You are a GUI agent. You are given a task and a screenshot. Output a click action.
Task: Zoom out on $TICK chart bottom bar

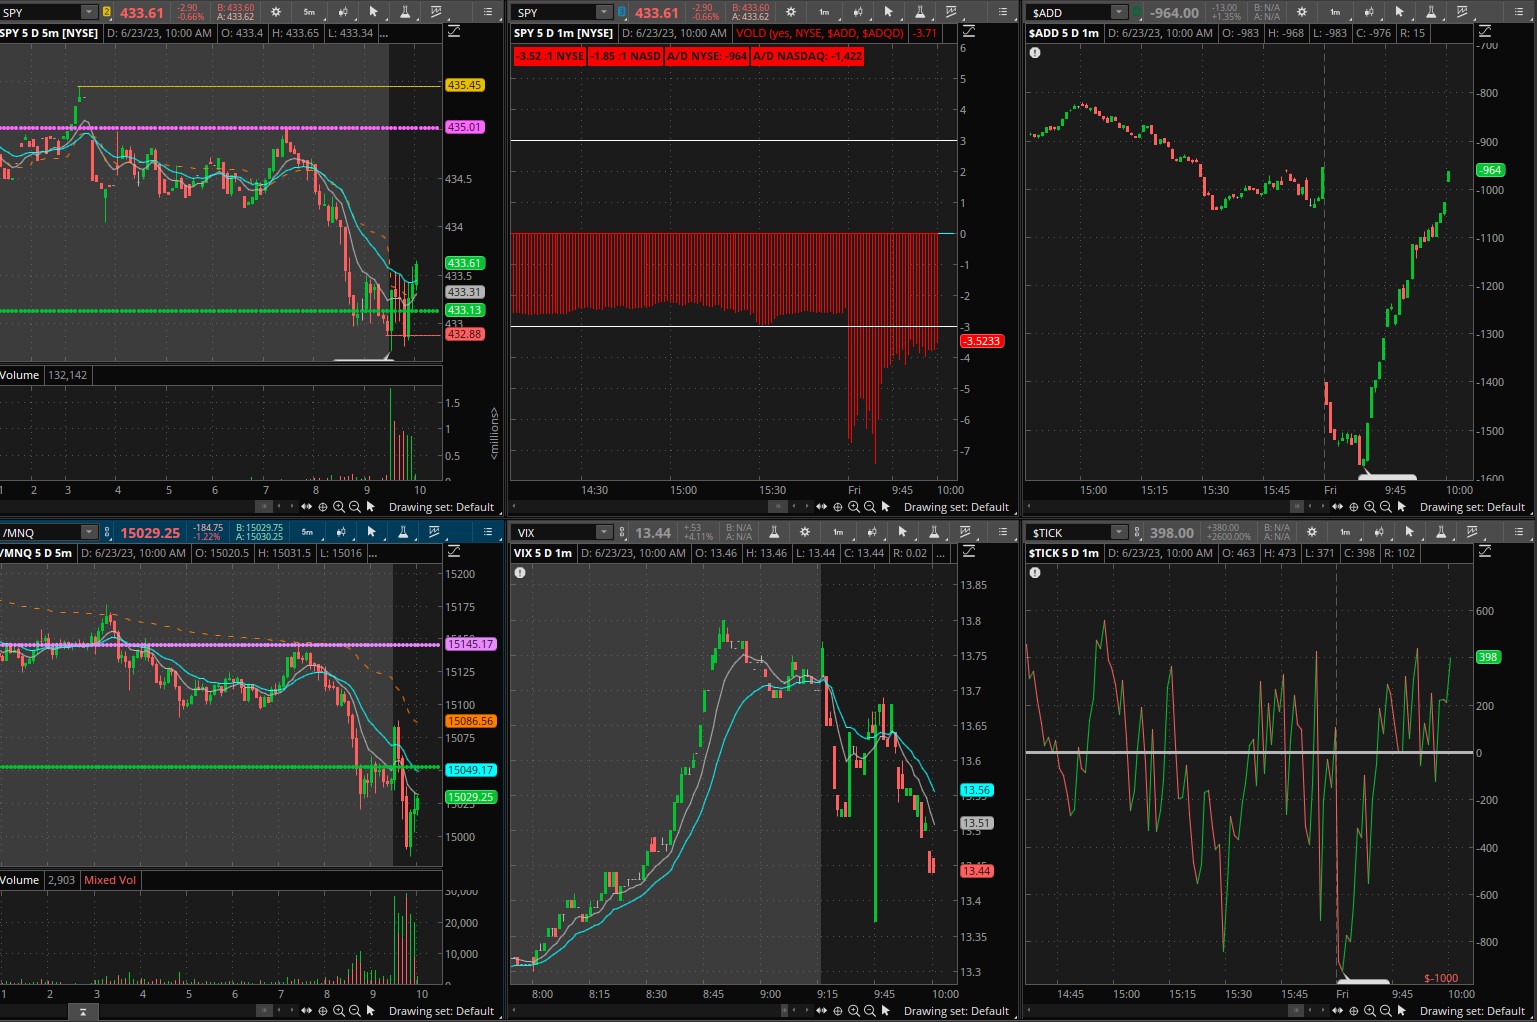point(1386,1011)
